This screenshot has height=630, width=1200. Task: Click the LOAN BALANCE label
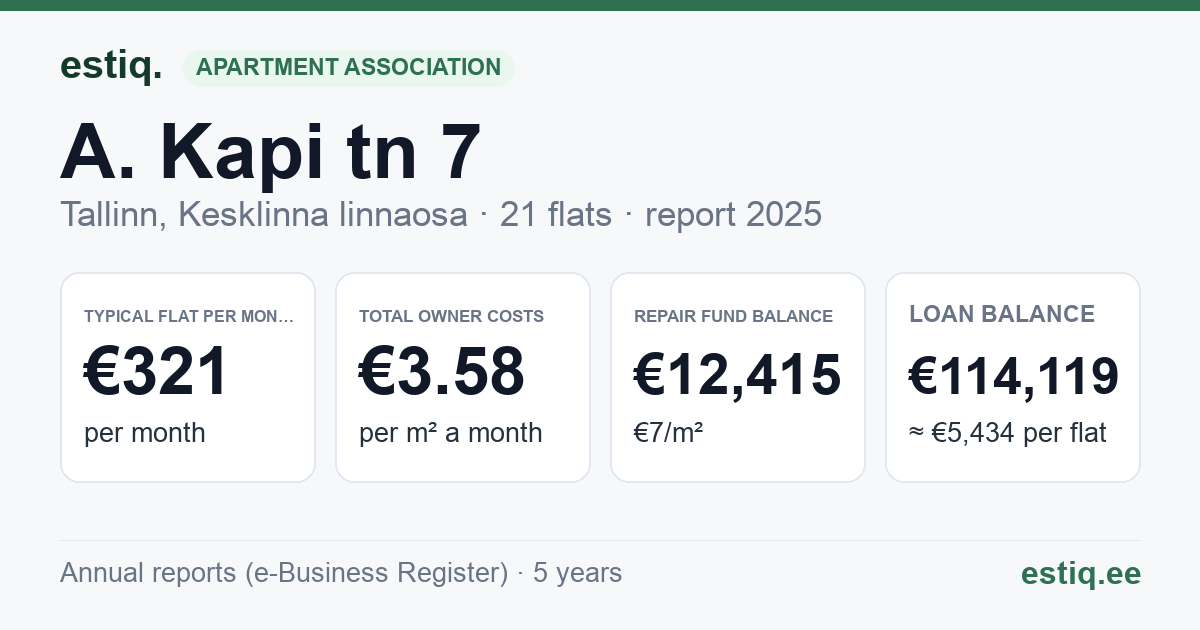[x=1002, y=314]
